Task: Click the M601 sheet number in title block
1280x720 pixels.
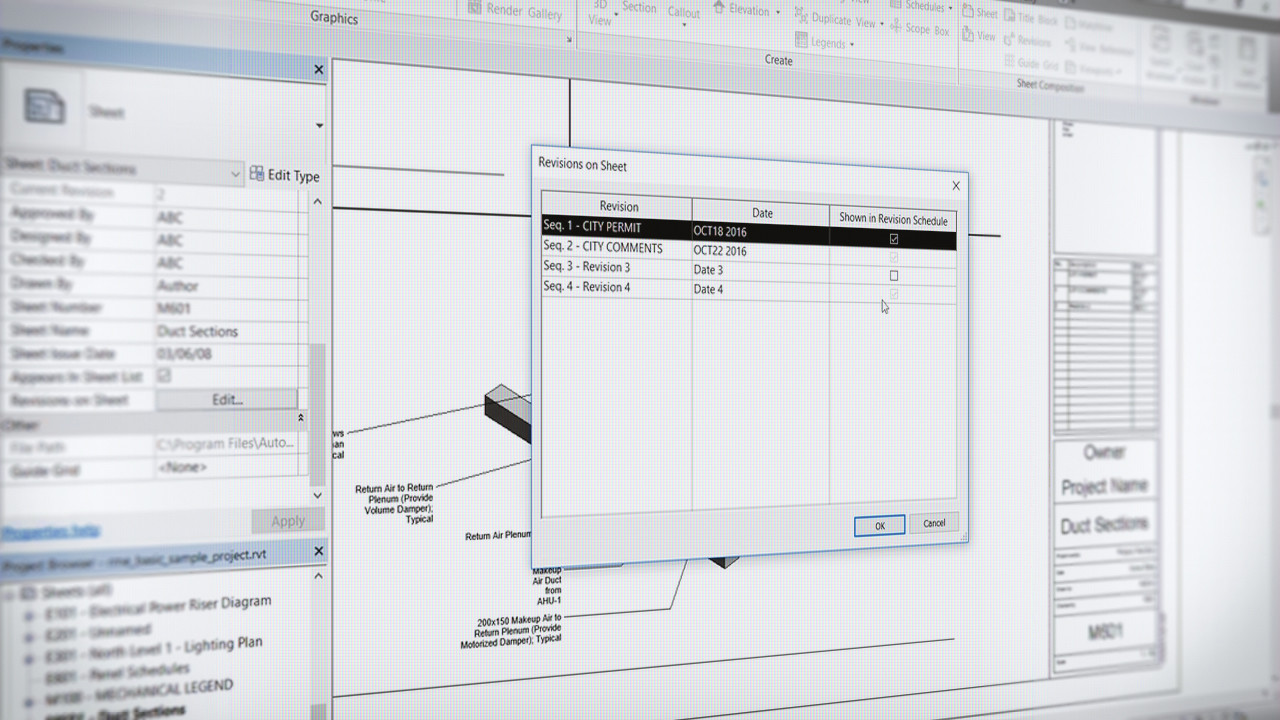Action: (1105, 633)
